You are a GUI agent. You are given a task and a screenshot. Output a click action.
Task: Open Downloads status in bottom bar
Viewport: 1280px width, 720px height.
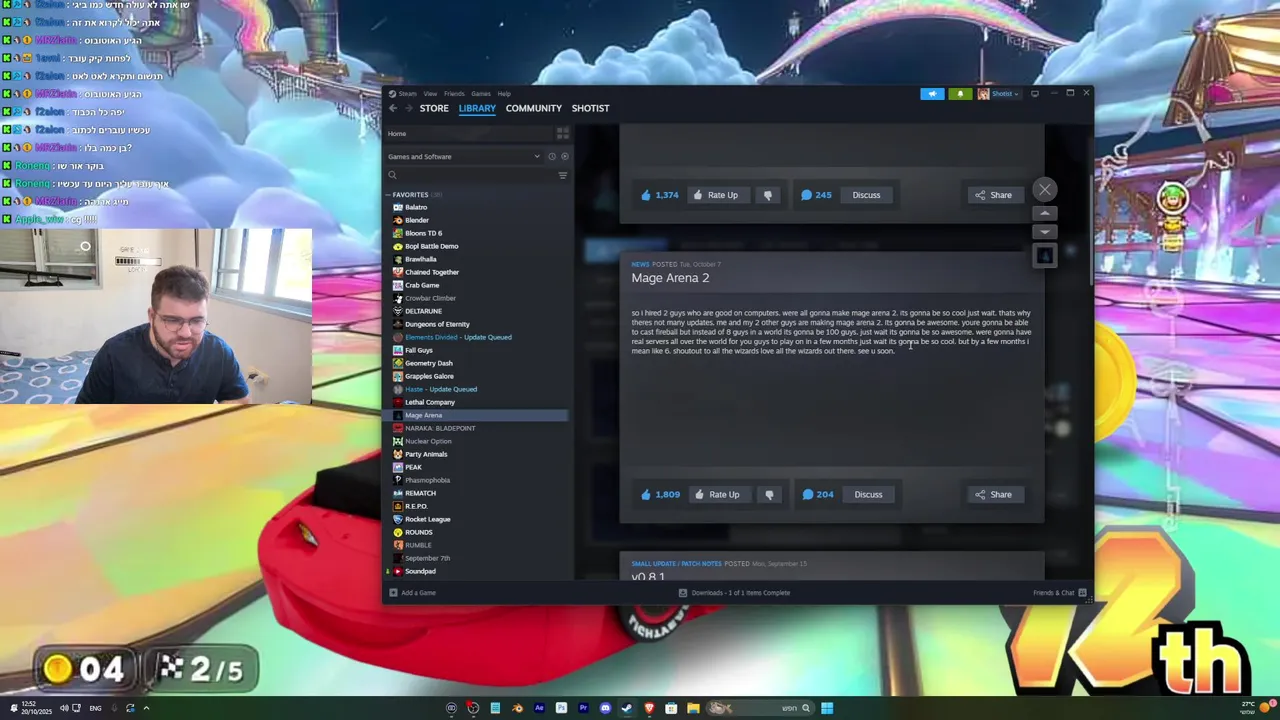(735, 593)
